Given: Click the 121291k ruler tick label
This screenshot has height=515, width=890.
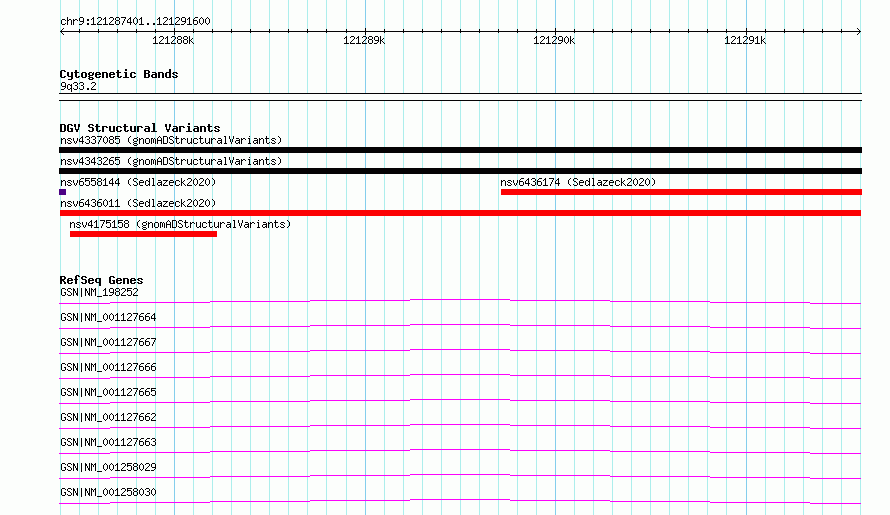Looking at the screenshot, I should (745, 40).
